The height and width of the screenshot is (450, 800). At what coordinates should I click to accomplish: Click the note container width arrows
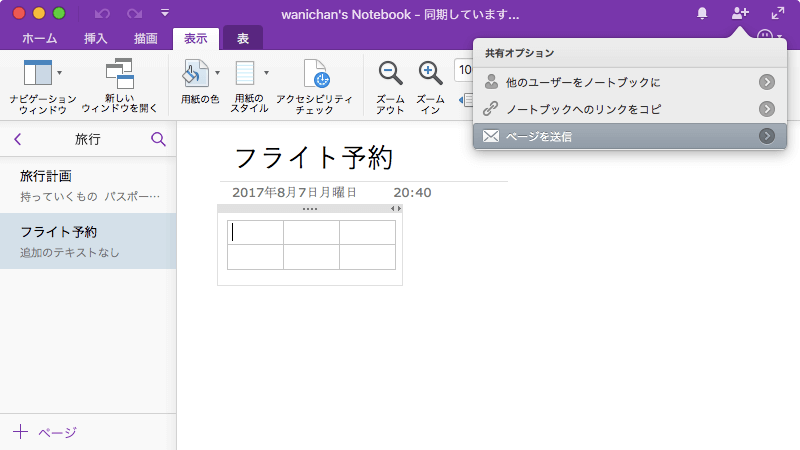pyautogui.click(x=396, y=209)
